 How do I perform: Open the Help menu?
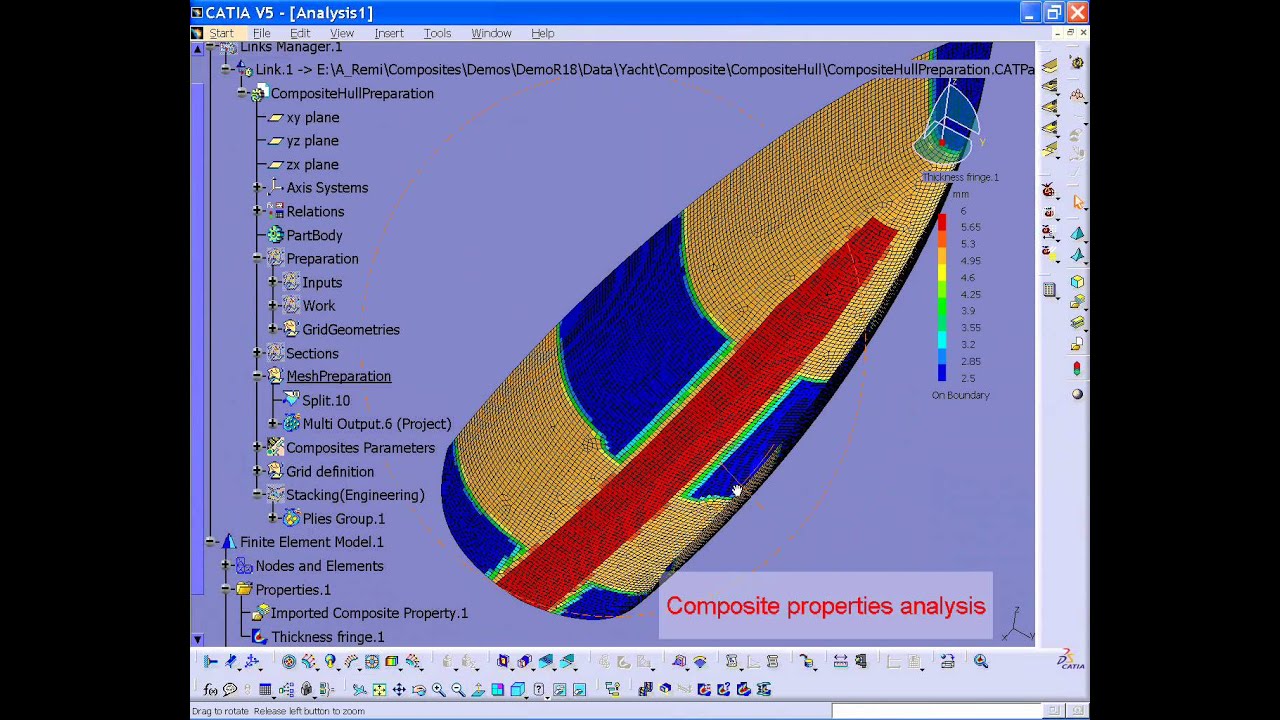click(542, 33)
